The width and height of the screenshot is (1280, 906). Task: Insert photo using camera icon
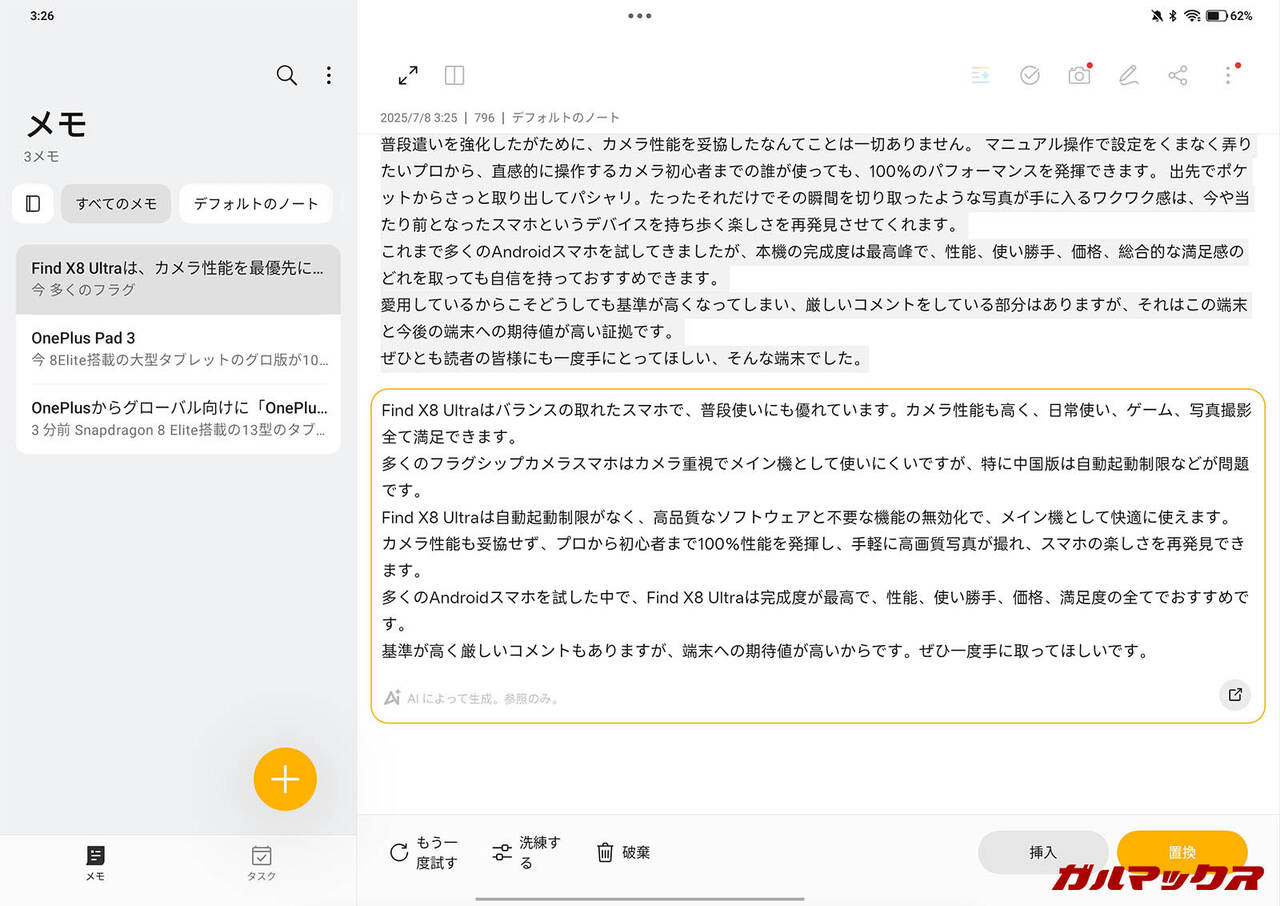click(x=1079, y=76)
